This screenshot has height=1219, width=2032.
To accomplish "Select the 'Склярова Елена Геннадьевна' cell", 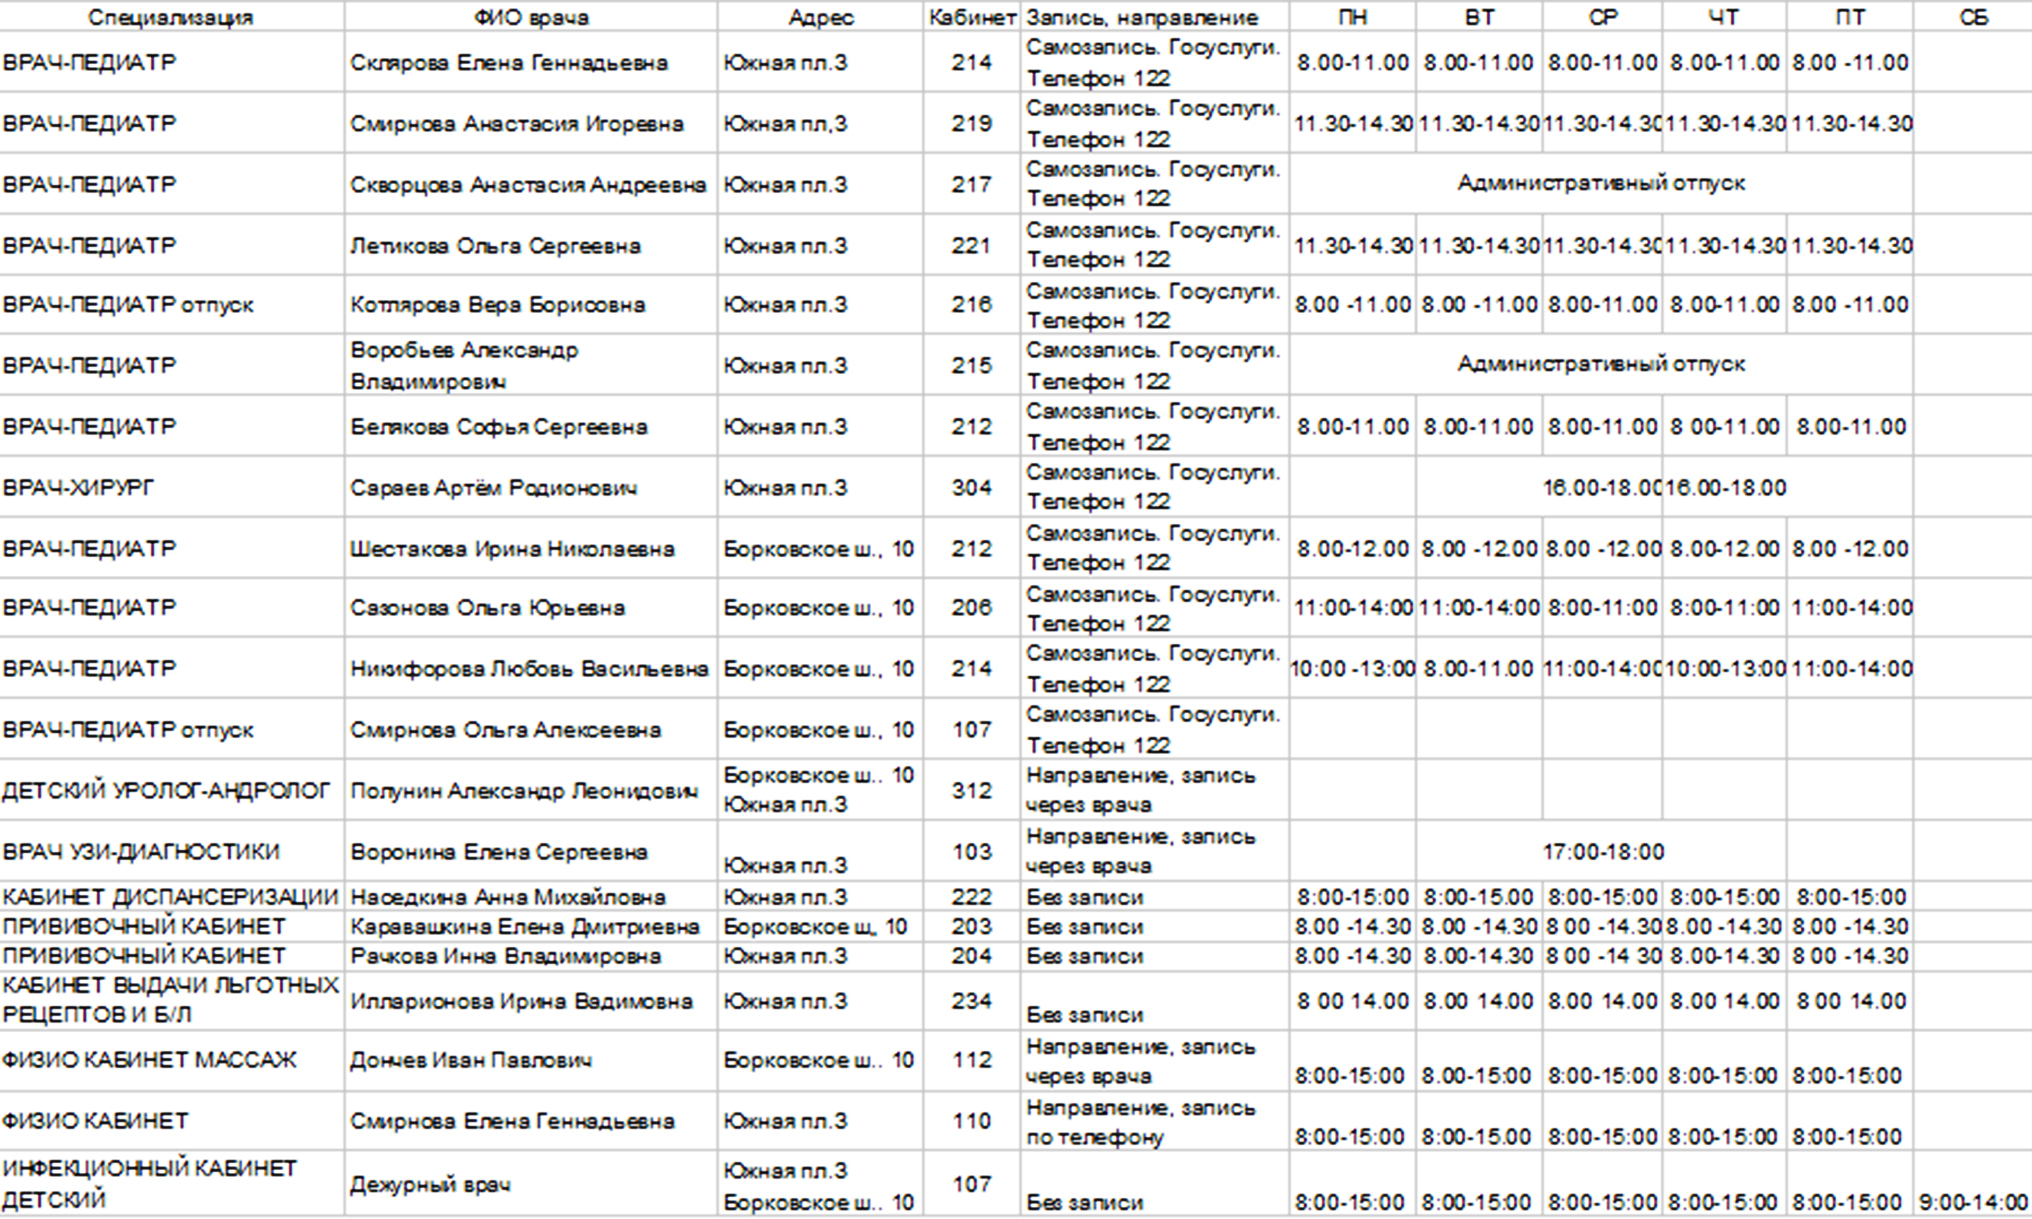I will [x=509, y=63].
